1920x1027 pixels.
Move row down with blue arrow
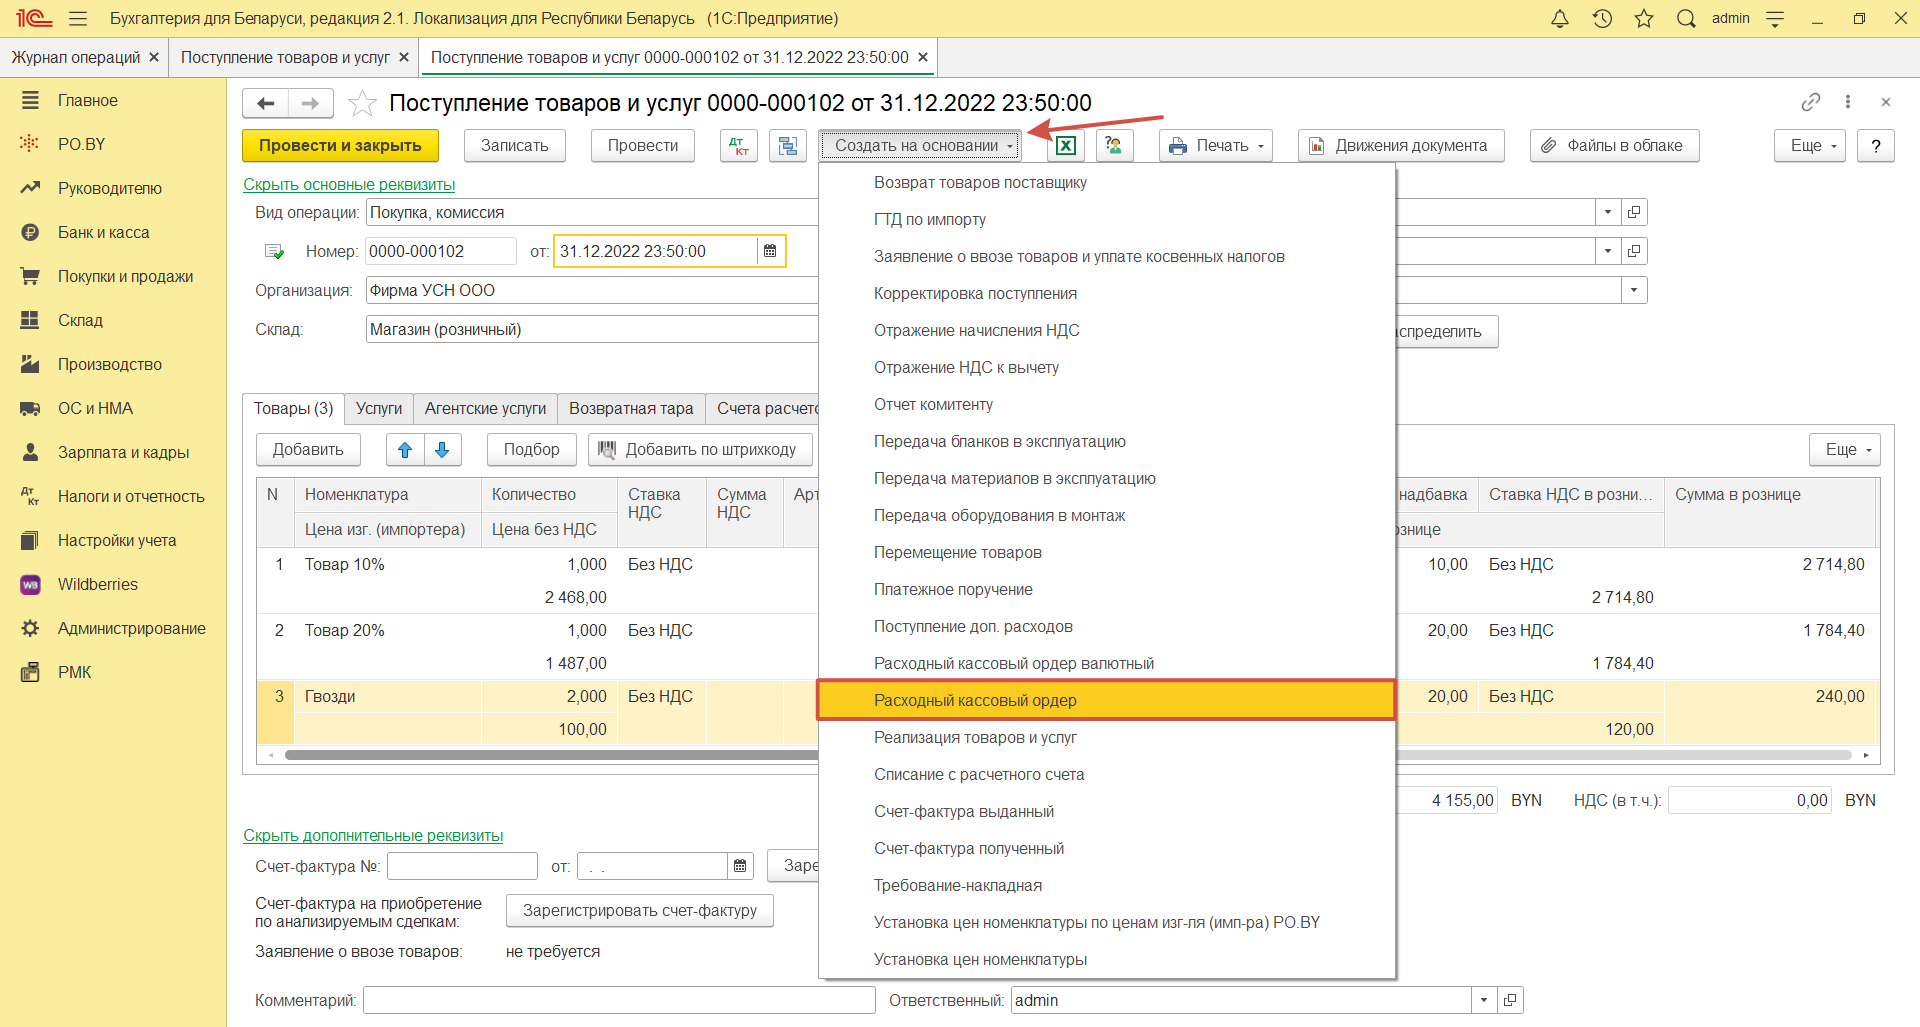tap(442, 450)
